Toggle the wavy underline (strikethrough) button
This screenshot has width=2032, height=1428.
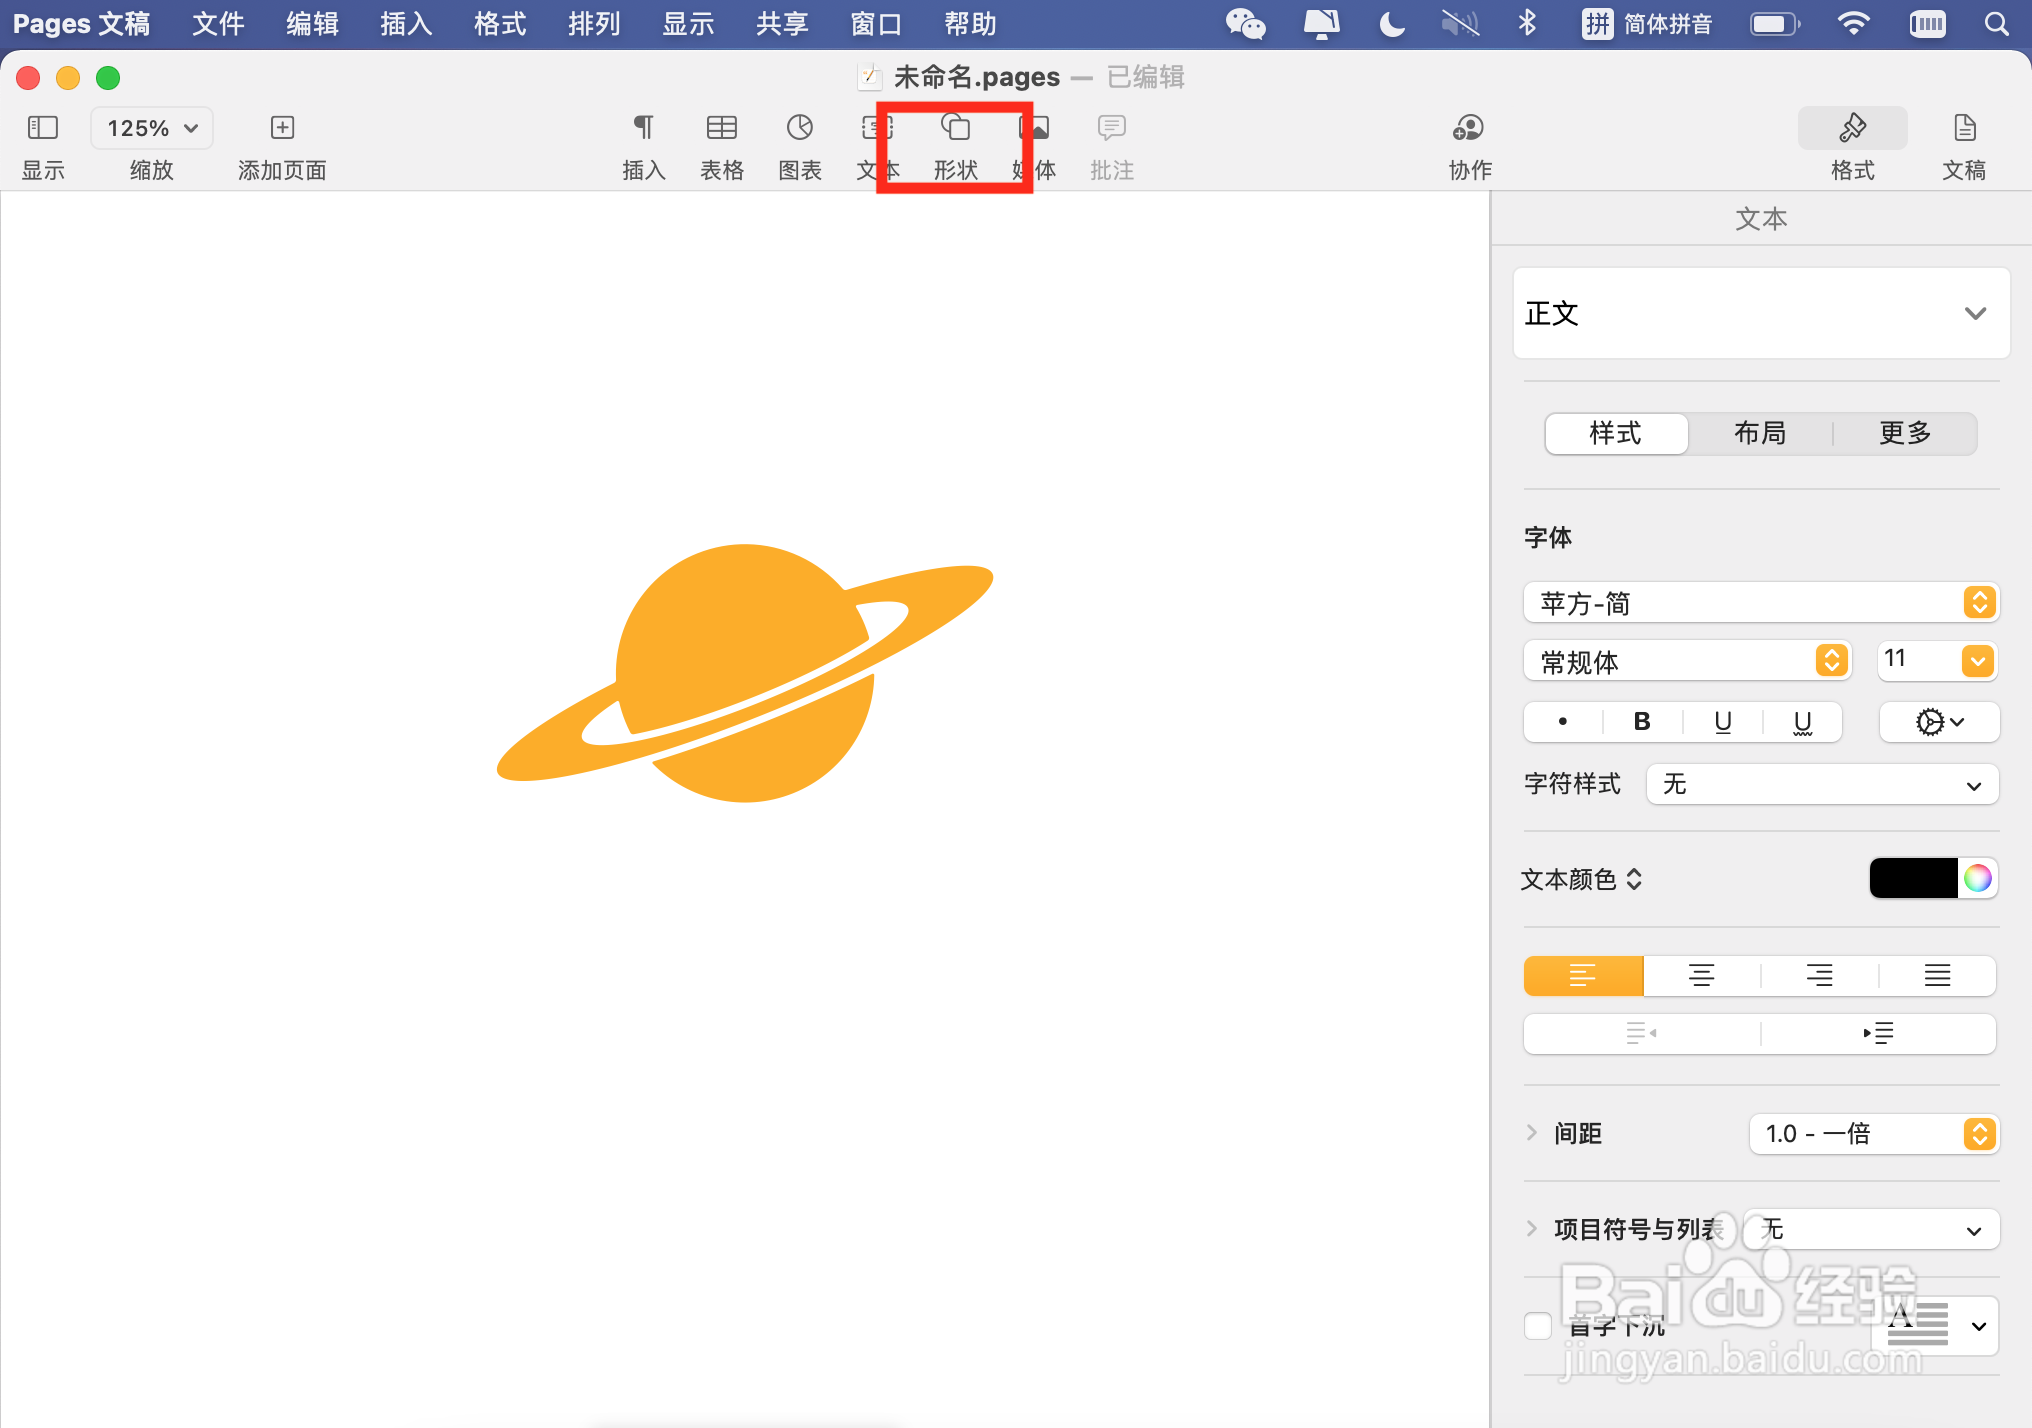click(x=1802, y=722)
